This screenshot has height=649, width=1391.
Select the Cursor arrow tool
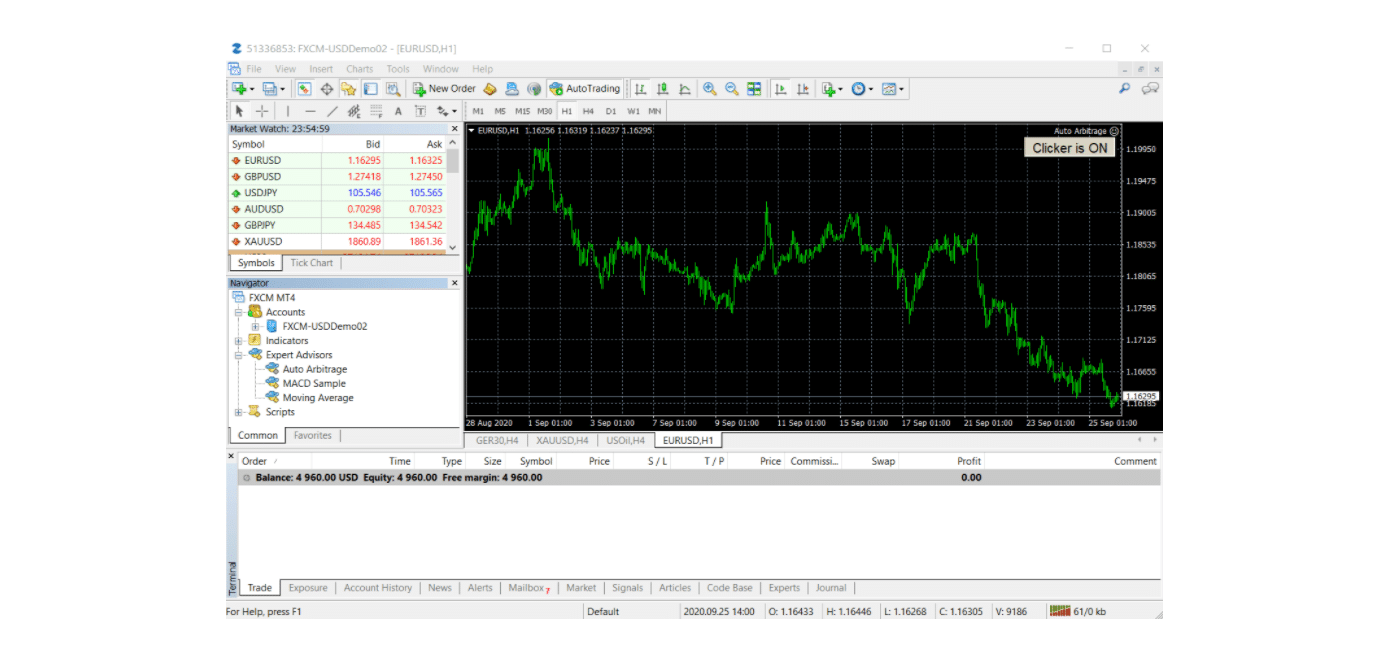point(240,111)
